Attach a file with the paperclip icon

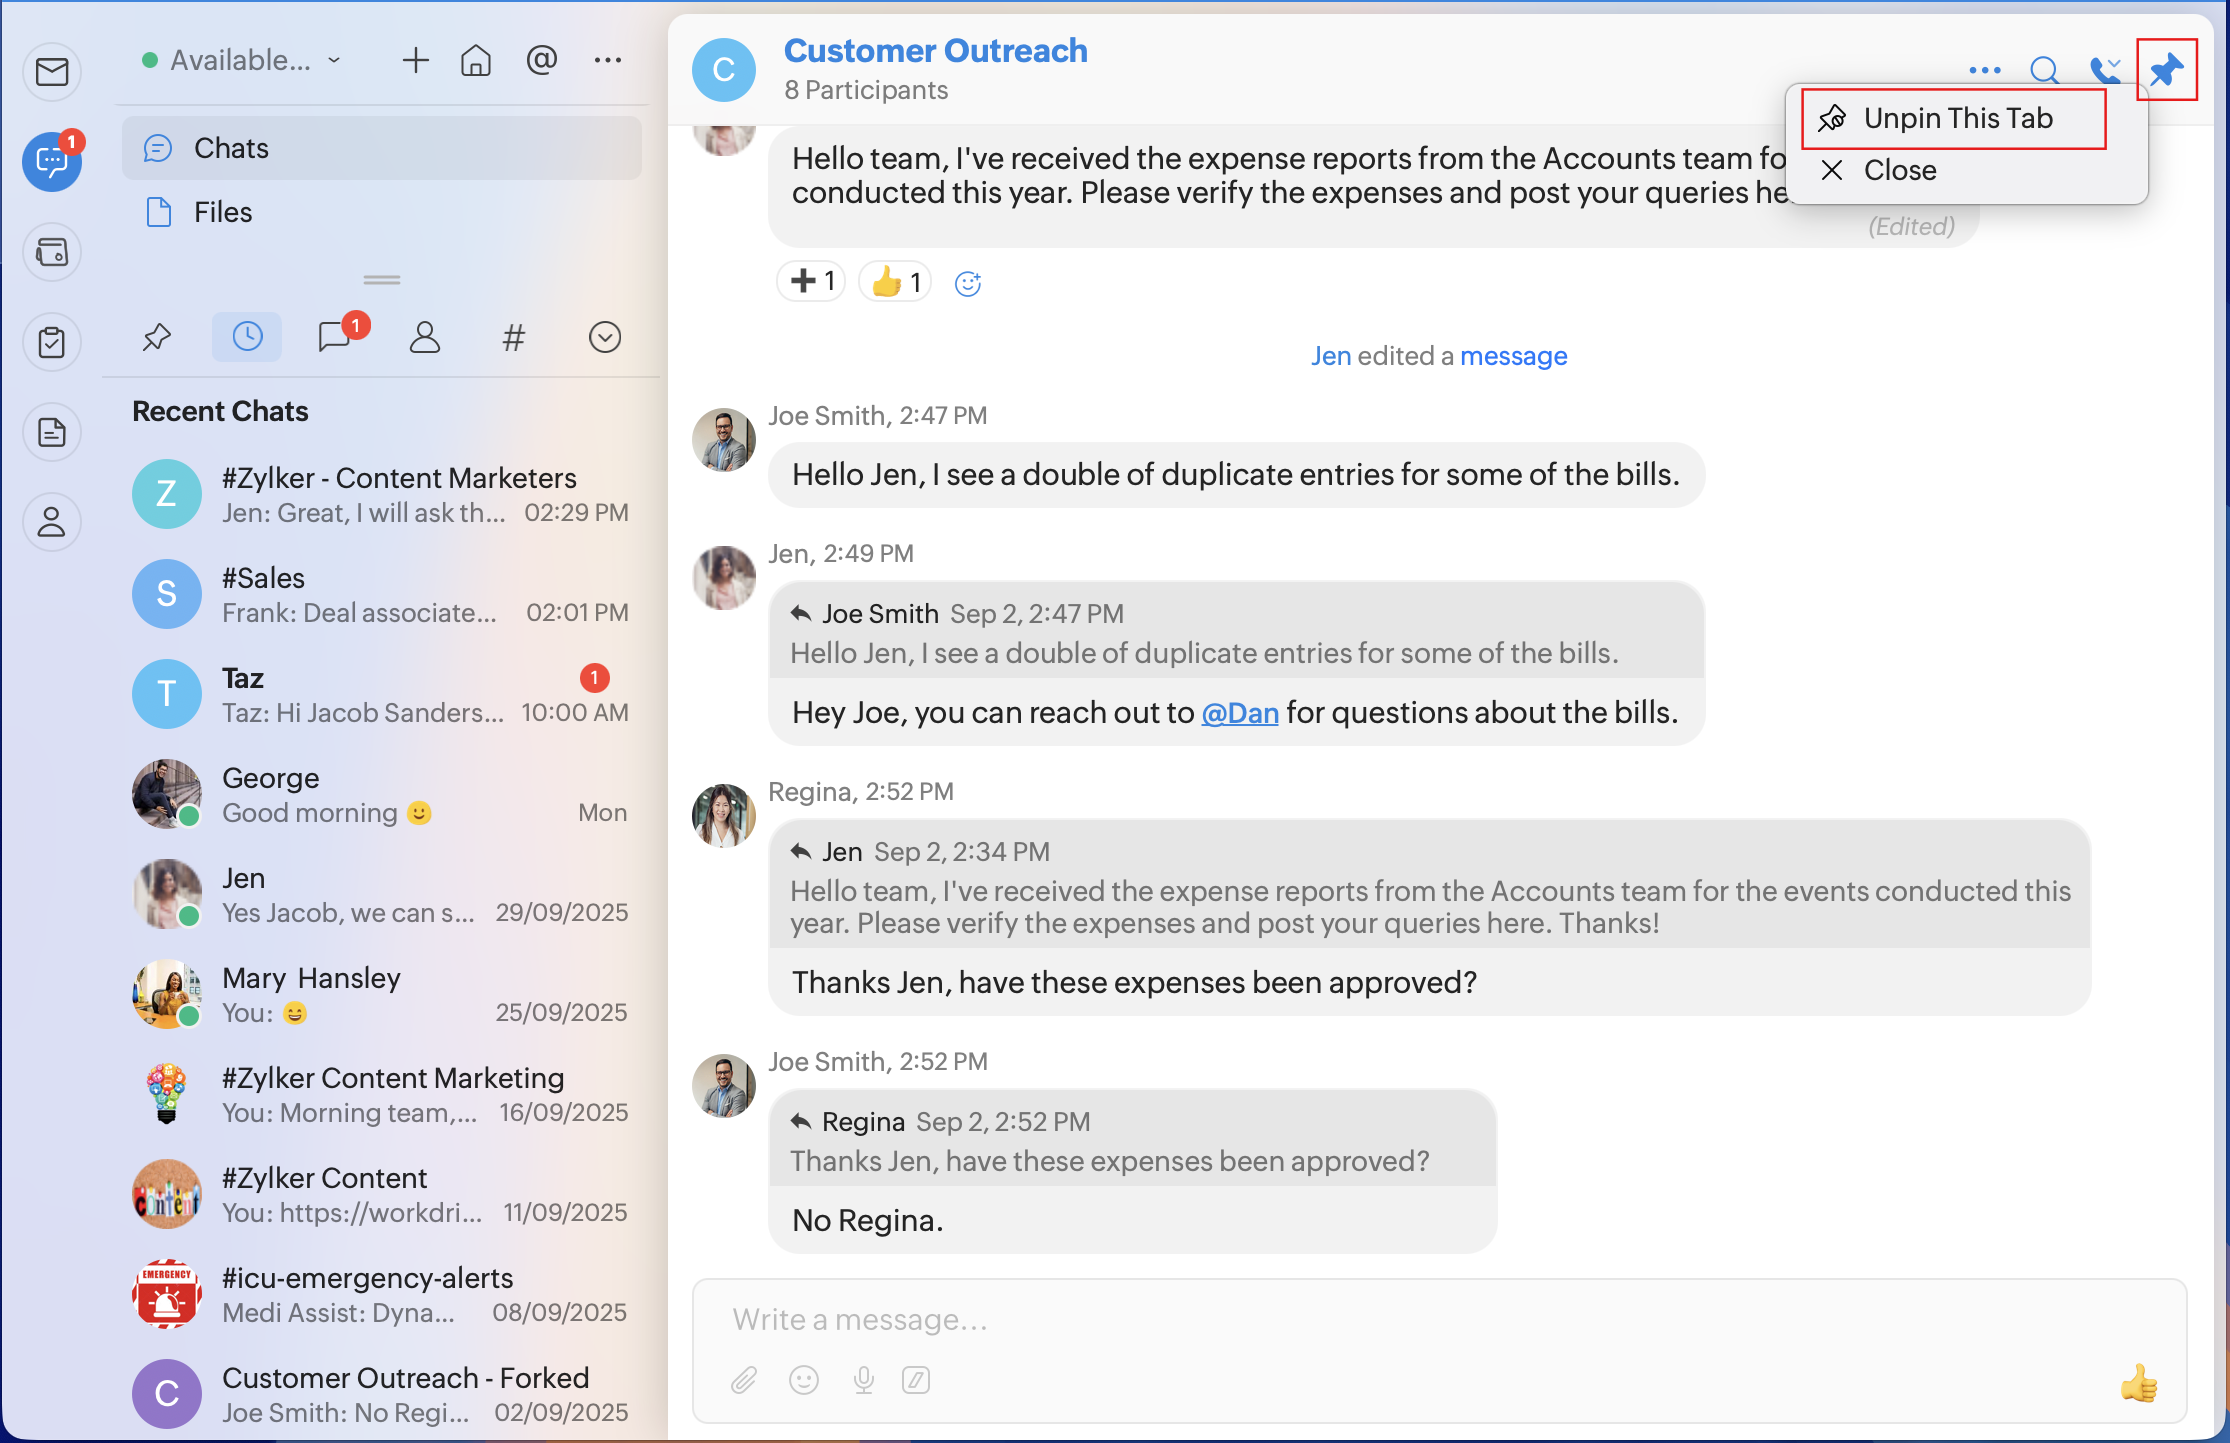[744, 1381]
